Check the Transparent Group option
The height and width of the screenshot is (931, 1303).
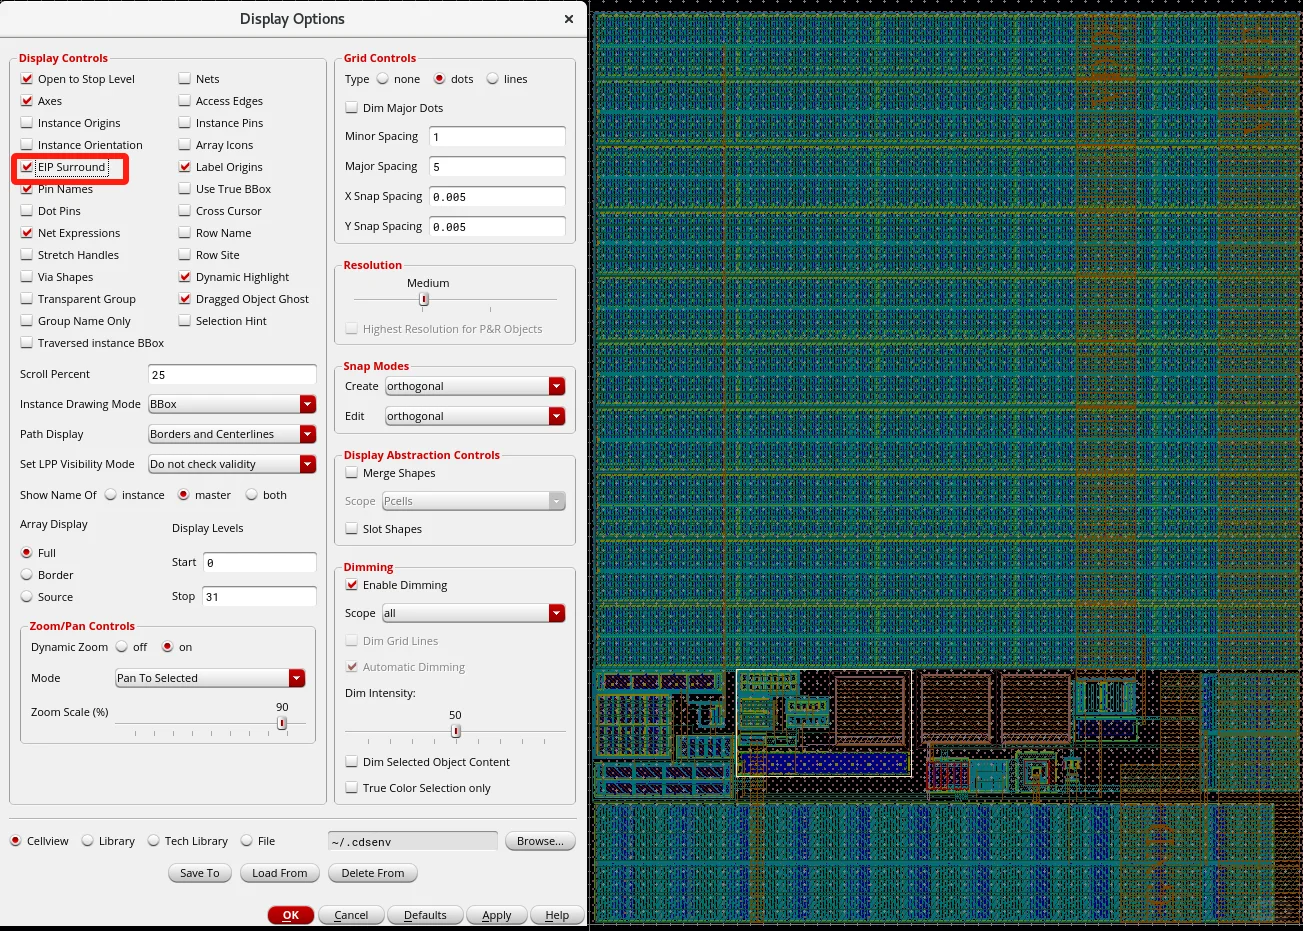[x=27, y=299]
